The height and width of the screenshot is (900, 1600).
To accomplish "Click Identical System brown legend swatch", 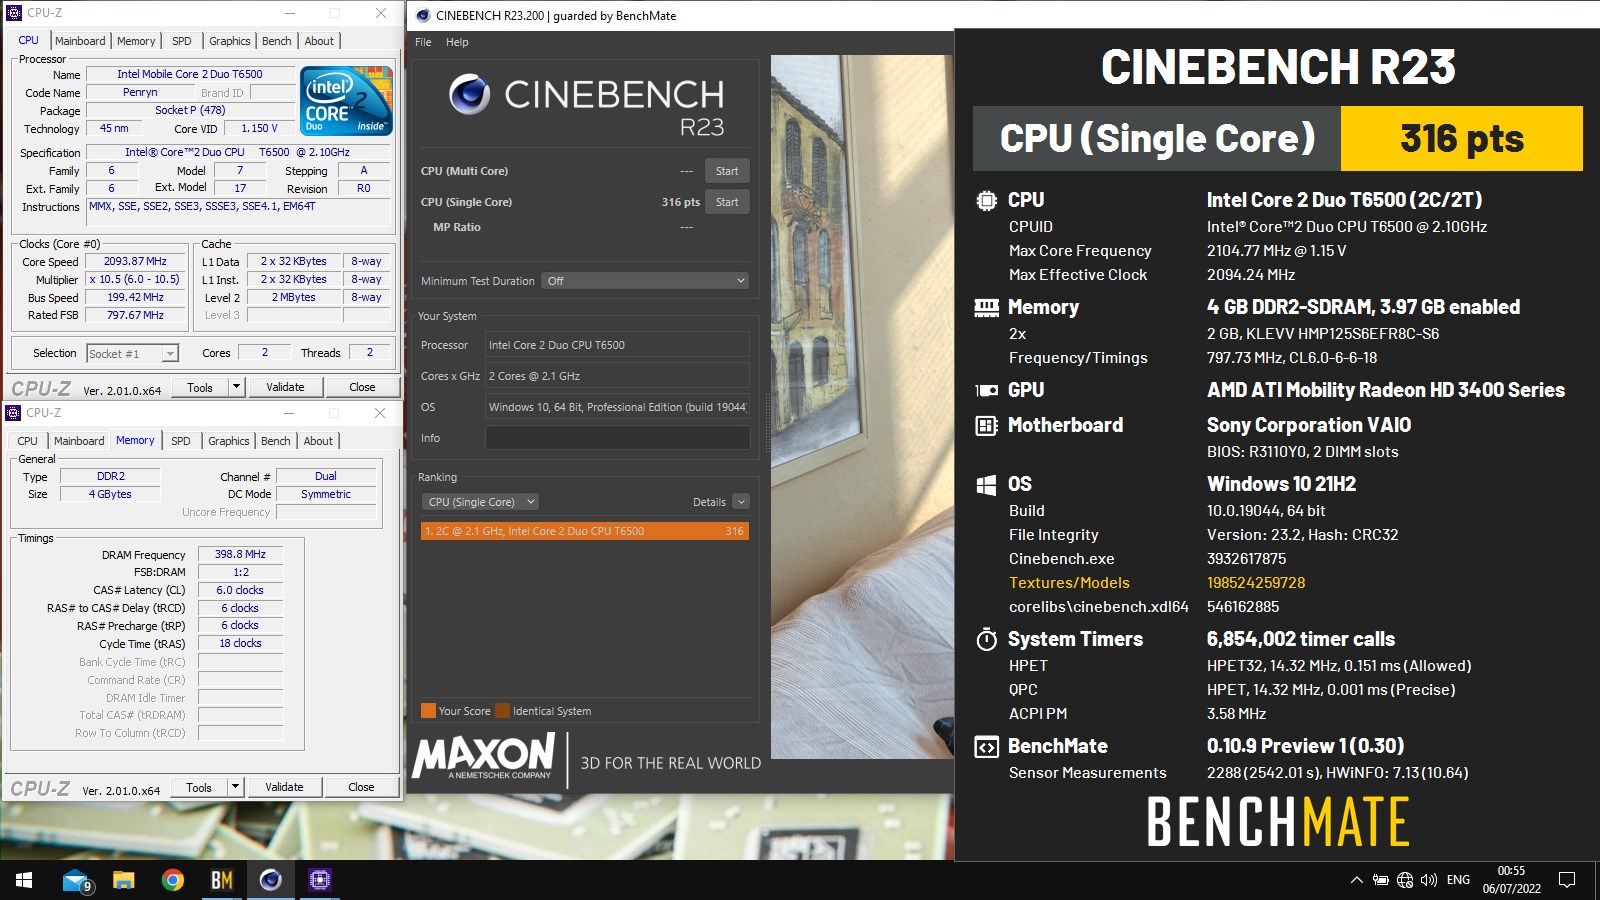I will pos(502,711).
